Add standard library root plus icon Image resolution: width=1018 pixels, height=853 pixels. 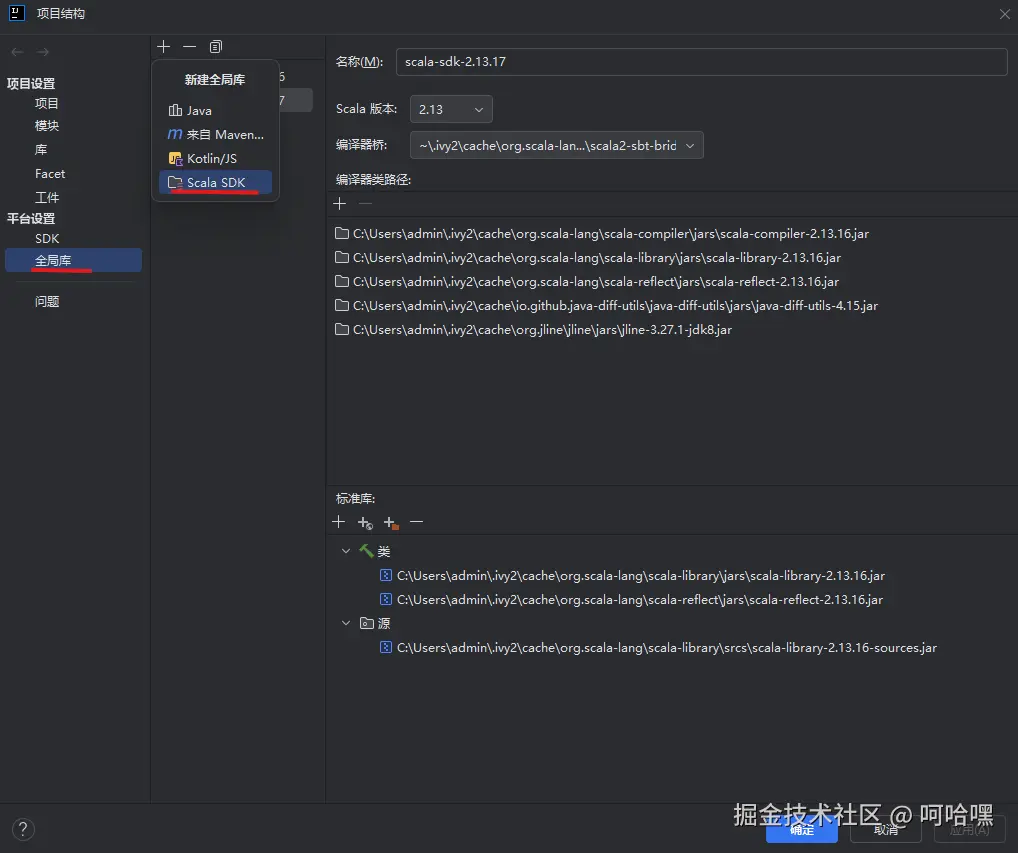pos(338,522)
